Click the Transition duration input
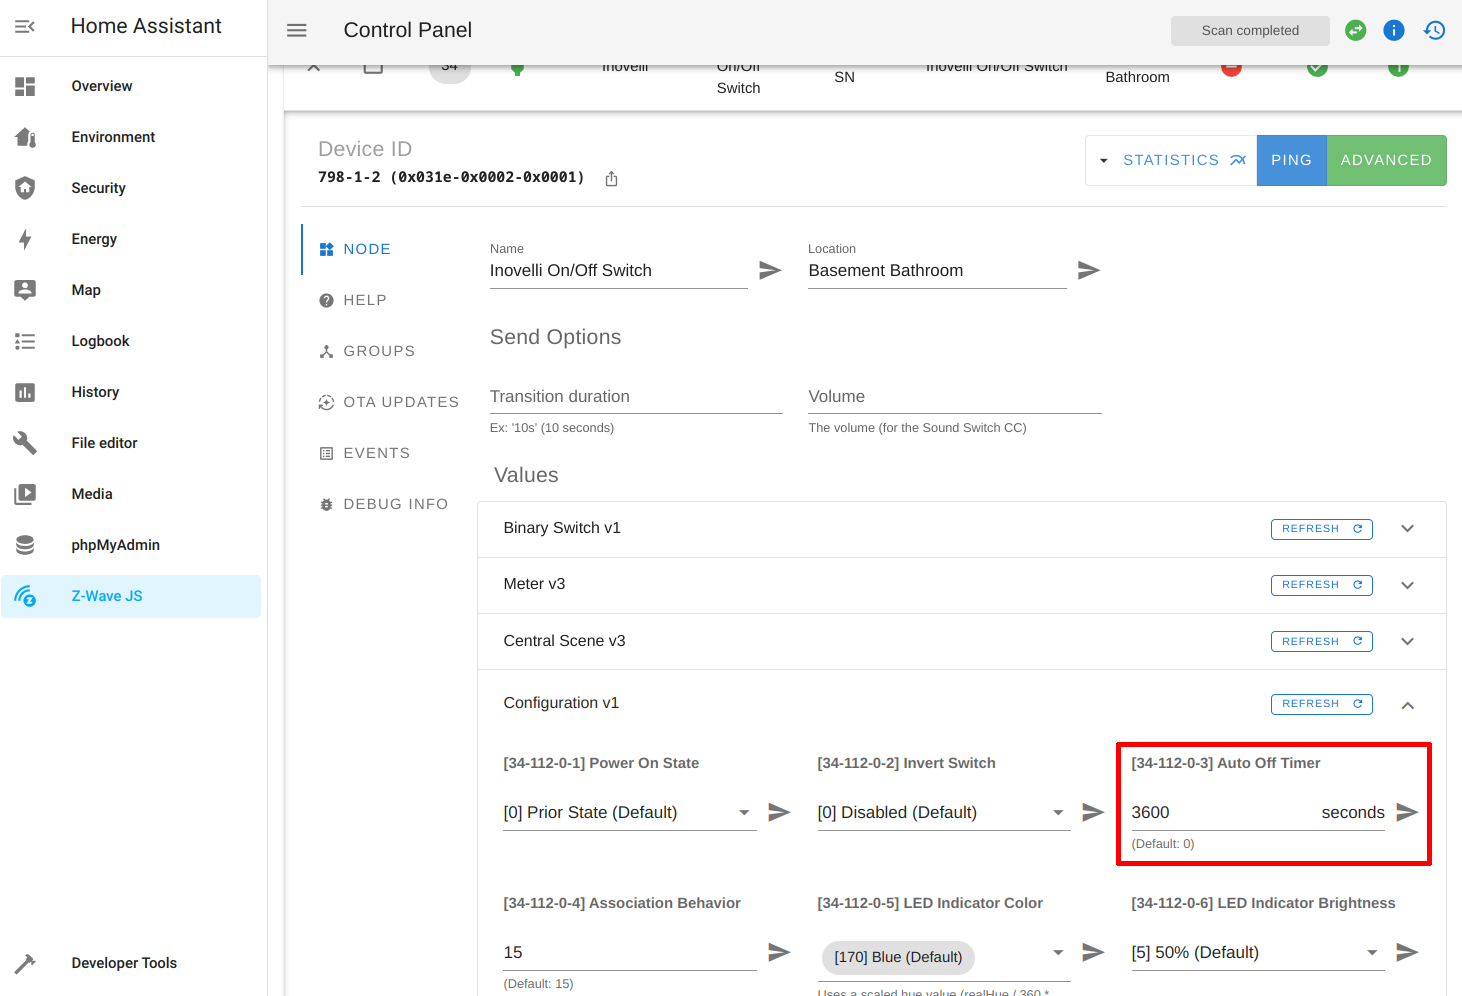The width and height of the screenshot is (1462, 996). [636, 397]
